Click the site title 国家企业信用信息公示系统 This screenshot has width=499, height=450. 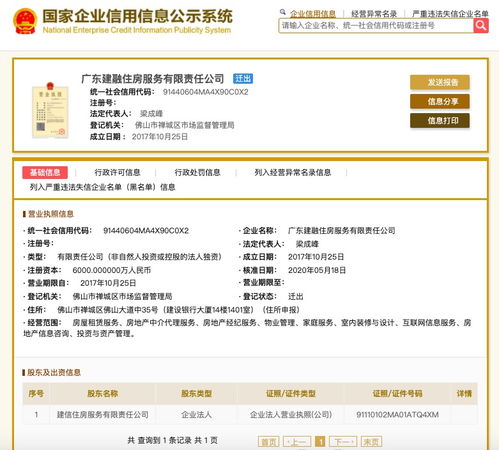pyautogui.click(x=137, y=16)
